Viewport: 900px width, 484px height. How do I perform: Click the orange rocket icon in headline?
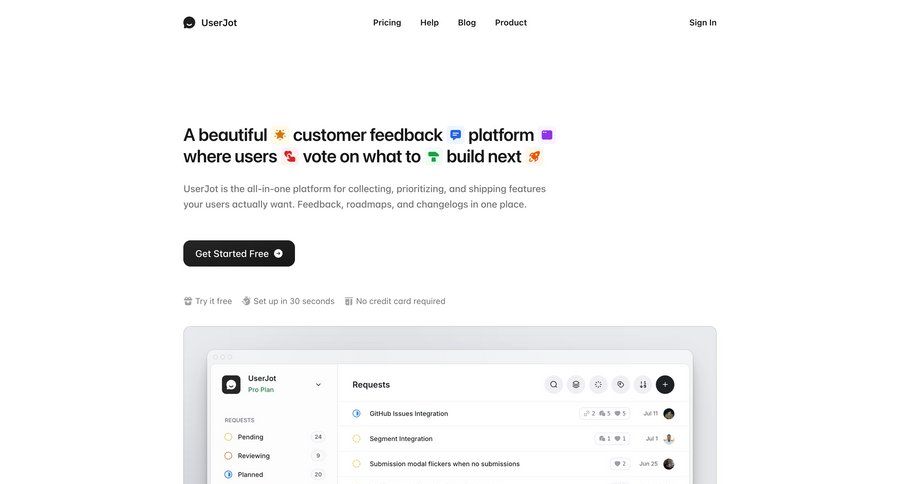pos(534,157)
